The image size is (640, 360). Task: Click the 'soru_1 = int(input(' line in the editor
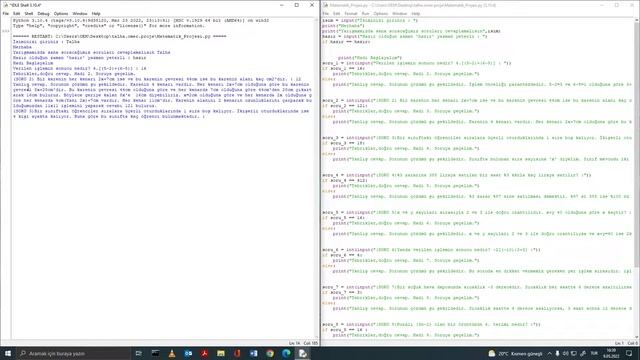coord(416,63)
